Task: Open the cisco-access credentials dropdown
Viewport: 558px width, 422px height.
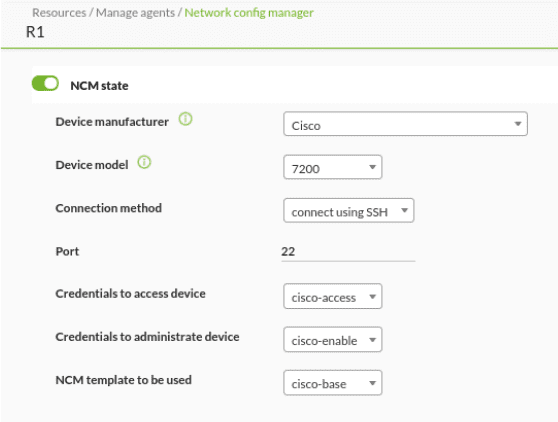Action: pos(333,296)
